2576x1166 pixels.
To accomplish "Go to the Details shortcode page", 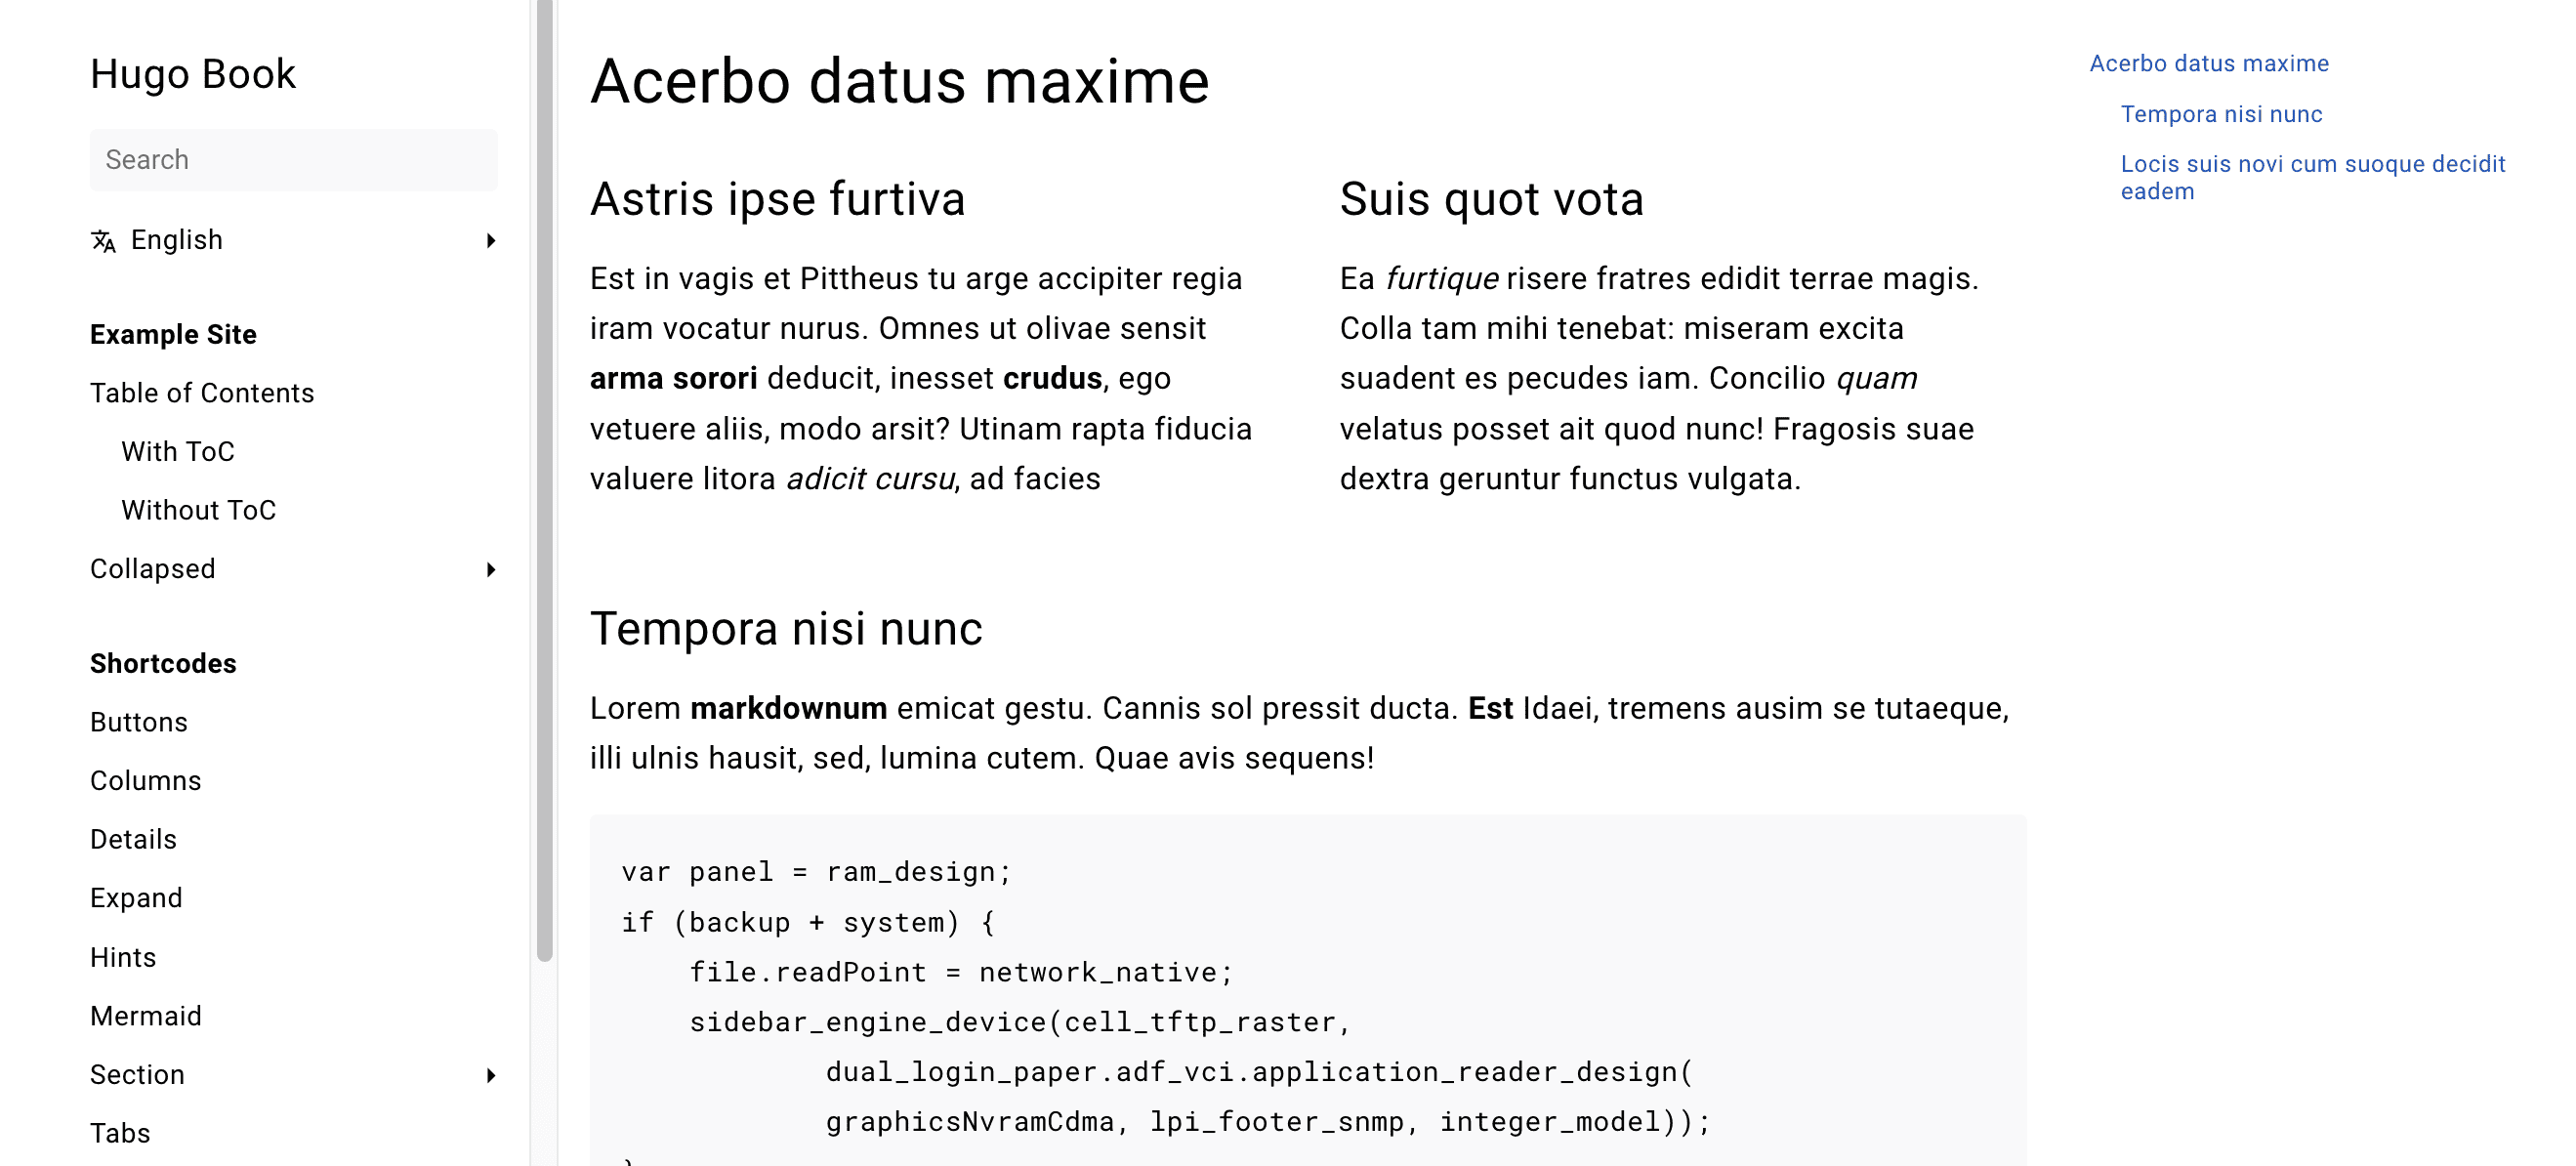I will (x=133, y=840).
